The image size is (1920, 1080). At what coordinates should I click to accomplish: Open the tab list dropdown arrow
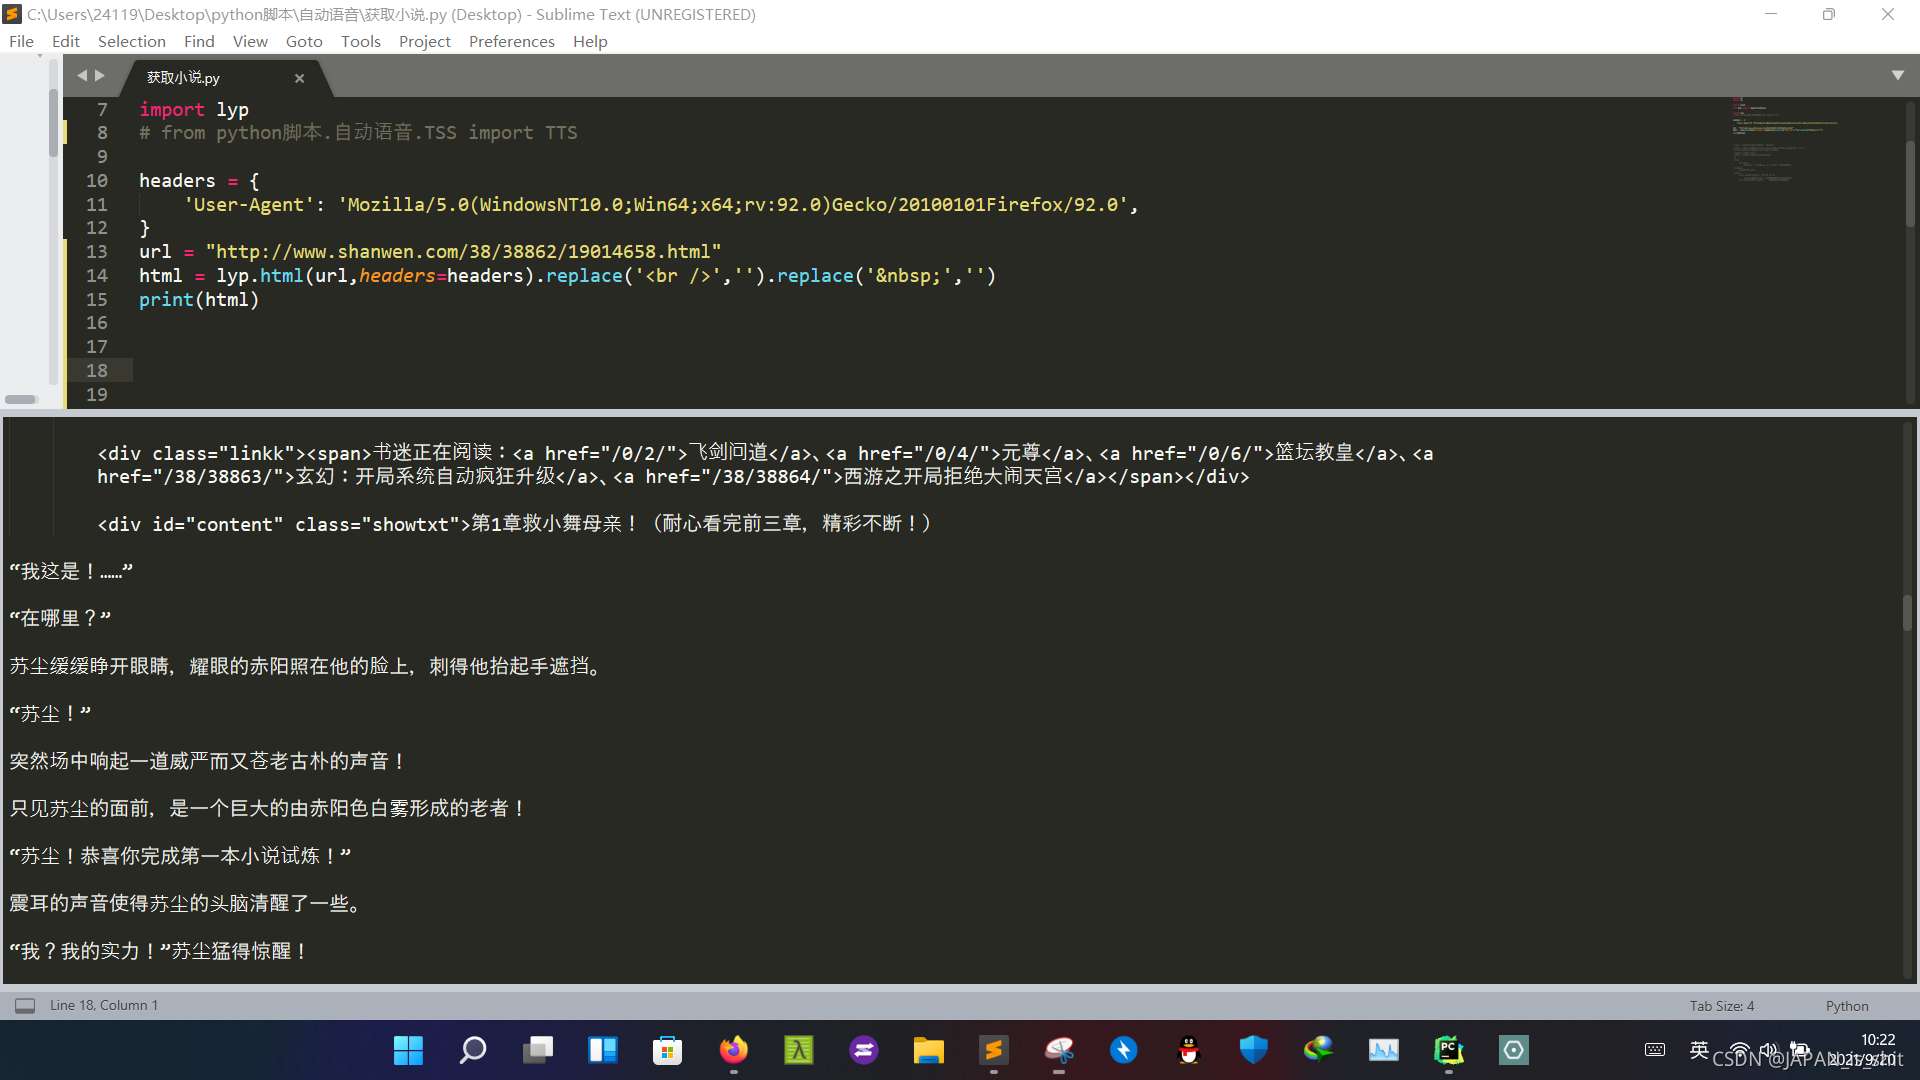click(x=1897, y=75)
